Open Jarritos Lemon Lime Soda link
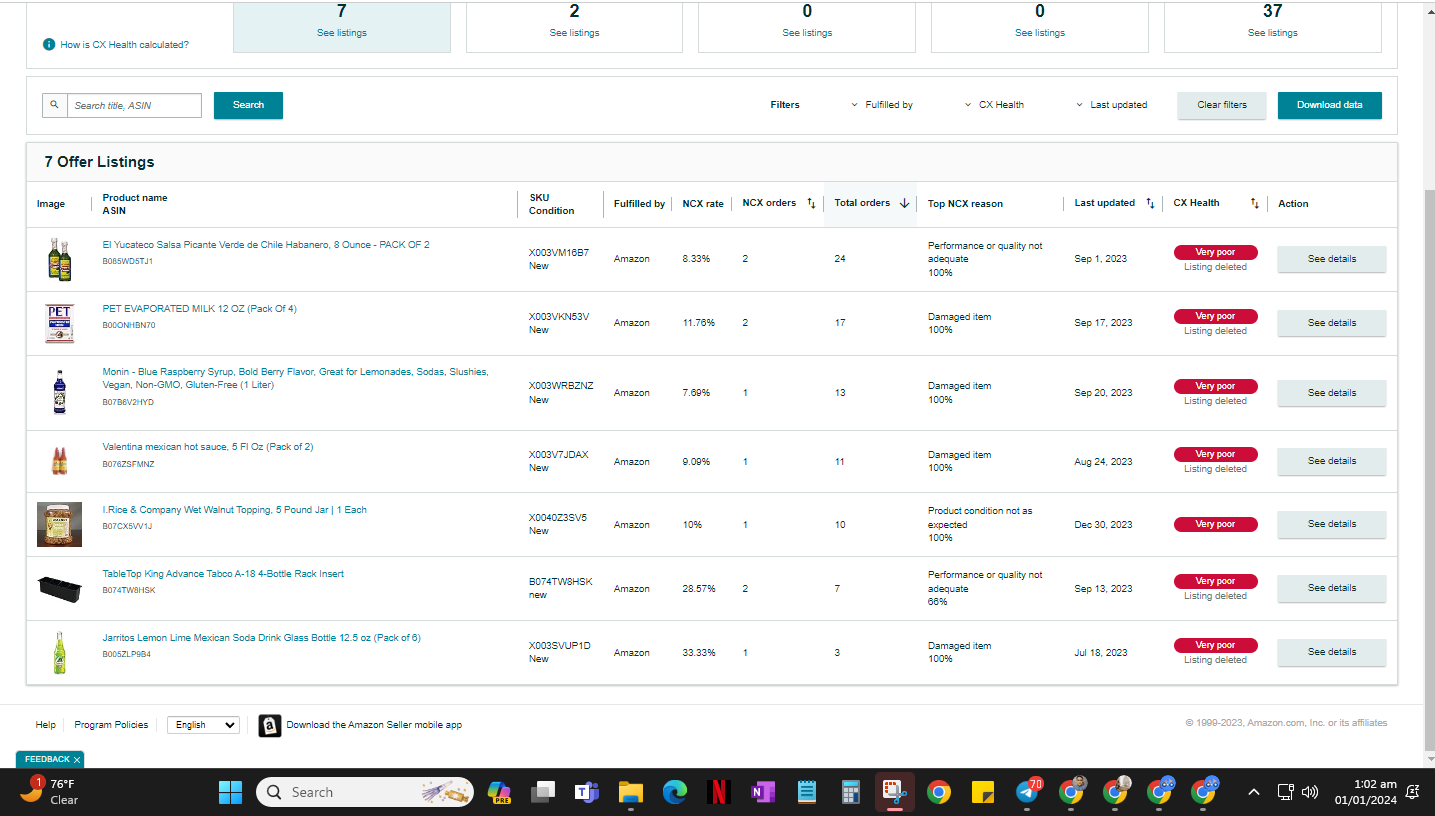1435x816 pixels. coord(261,638)
